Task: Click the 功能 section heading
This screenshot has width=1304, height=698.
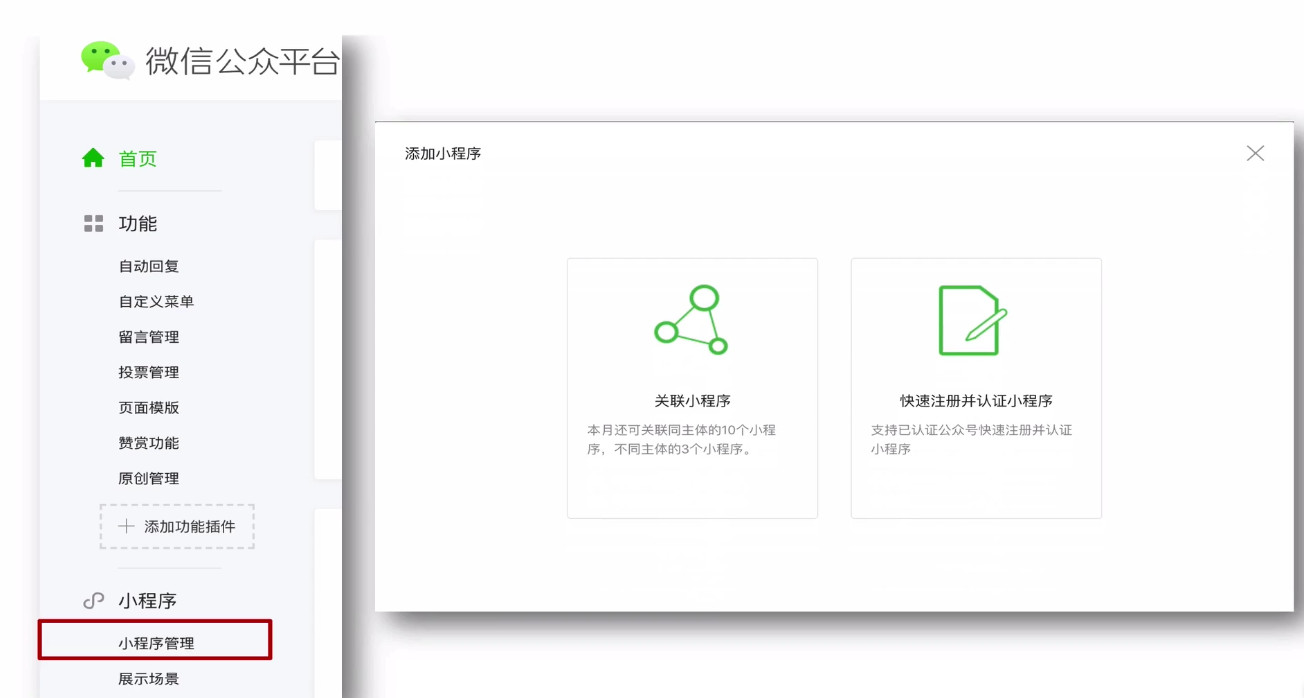Action: [138, 224]
